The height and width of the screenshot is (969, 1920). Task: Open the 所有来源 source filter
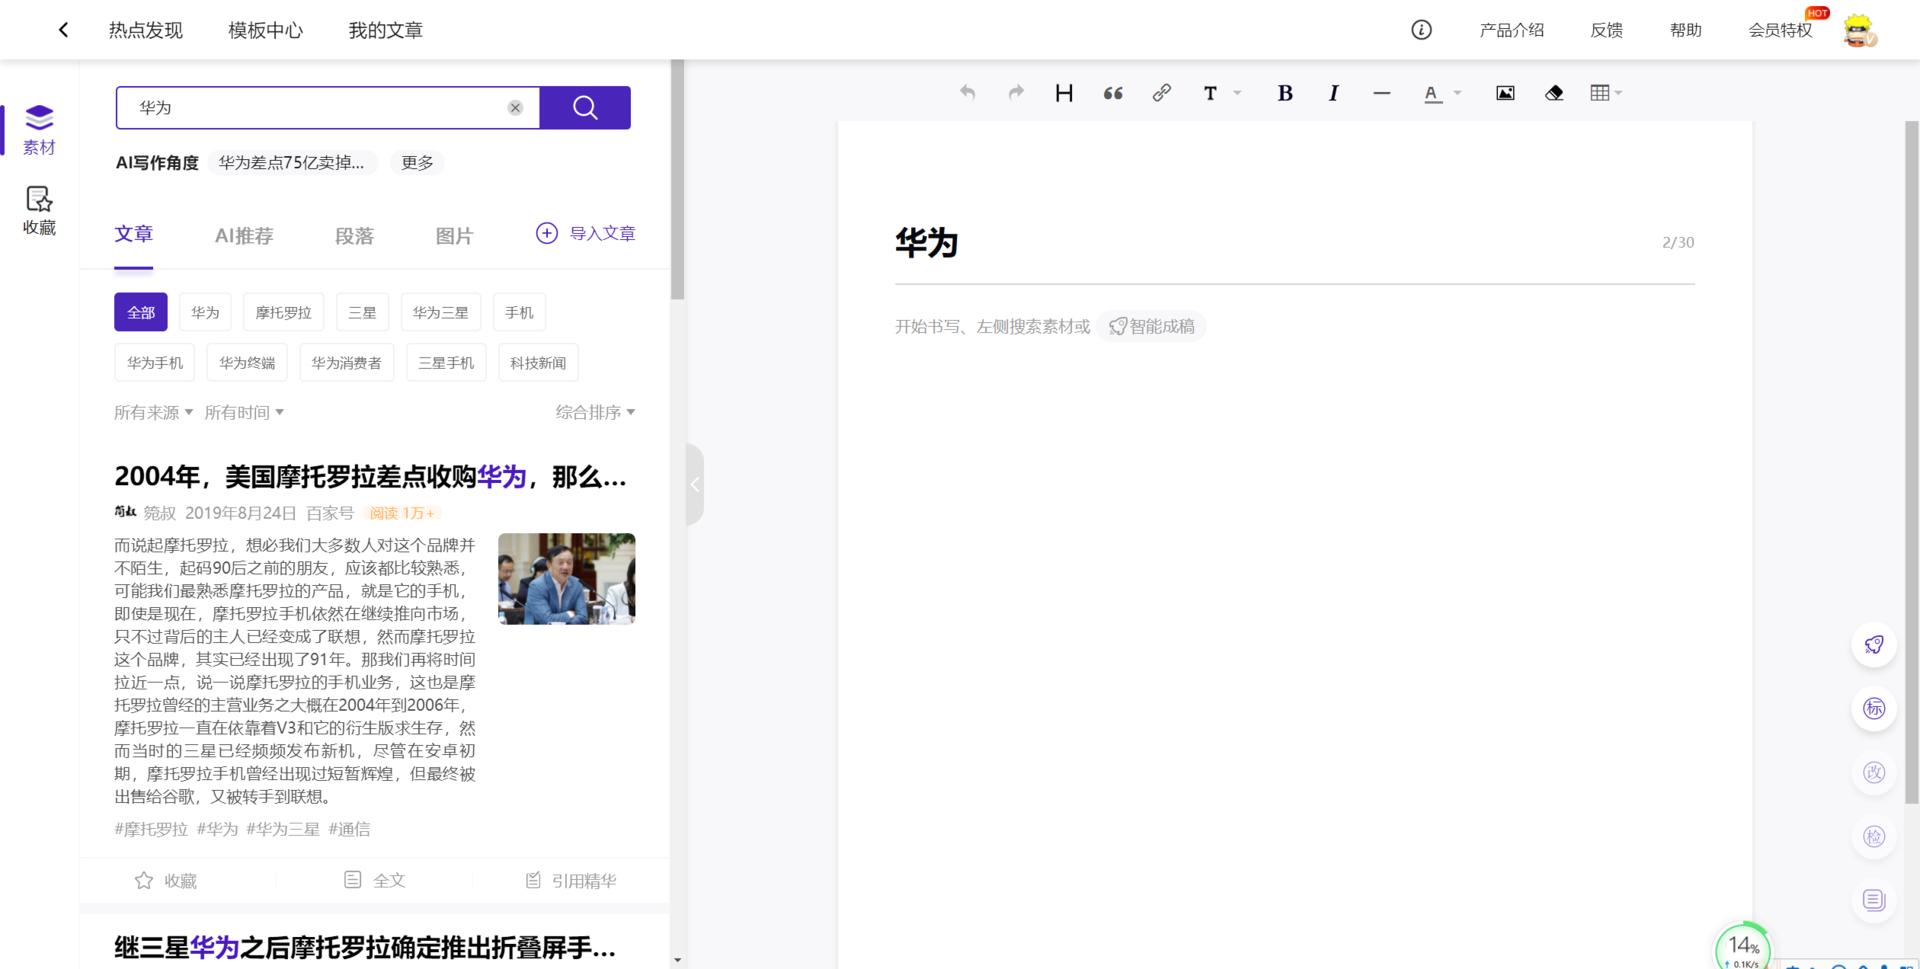click(x=153, y=412)
